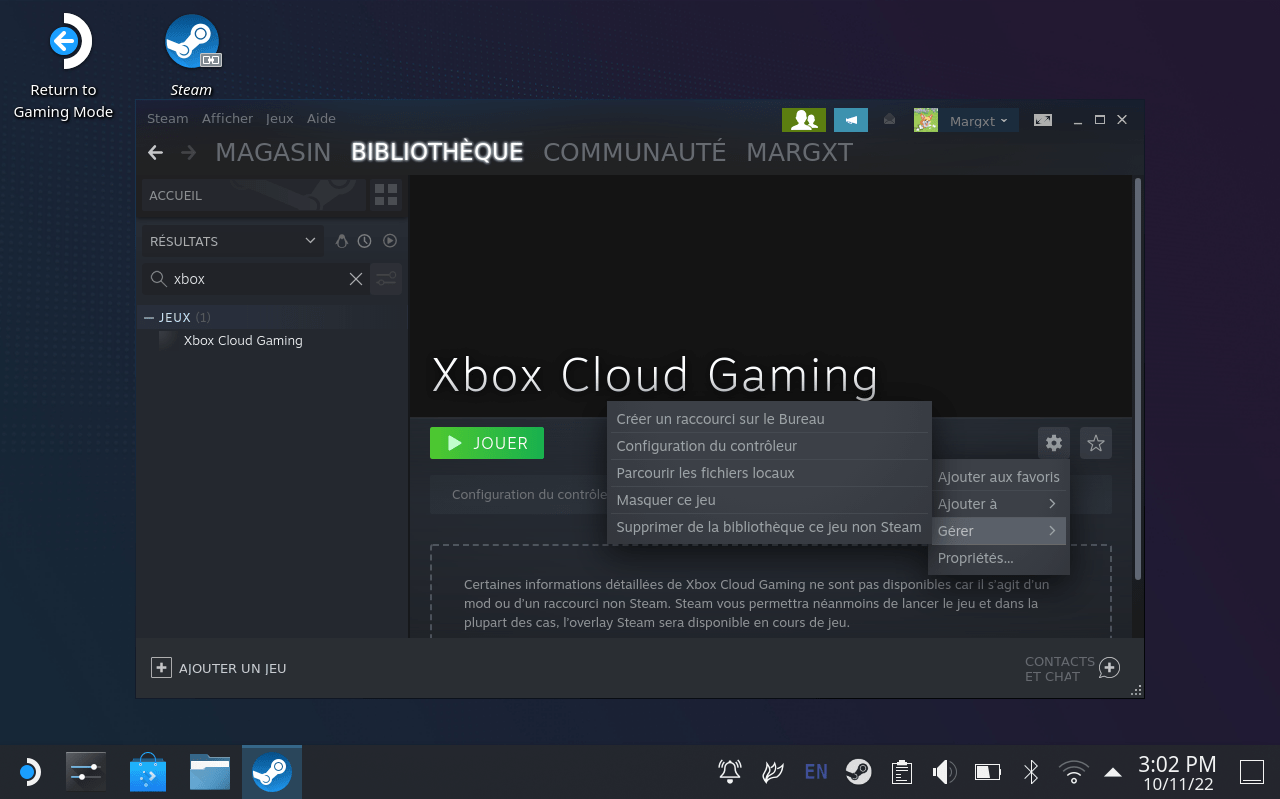Sort by recent activity clock icon
1280x799 pixels.
point(365,241)
